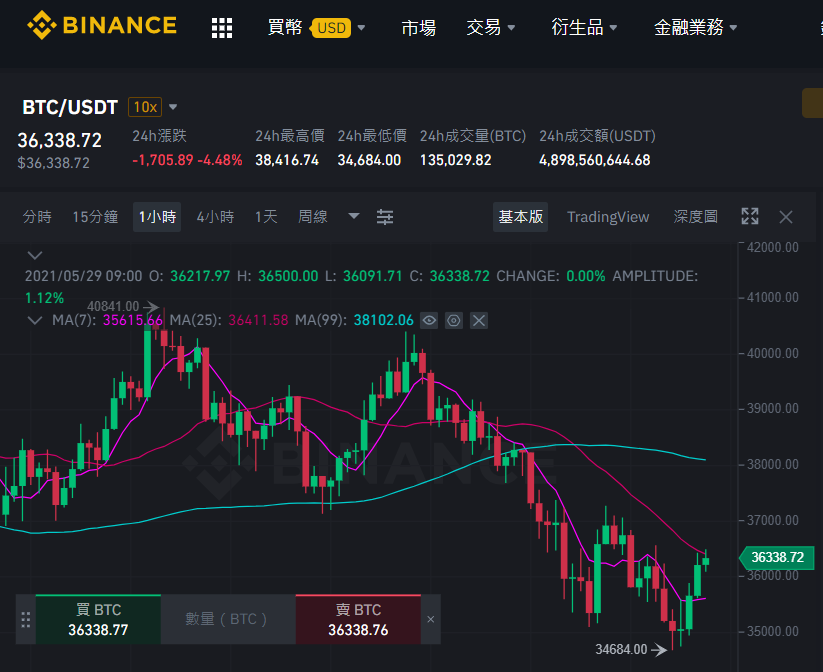Select 4小時 chart interval
This screenshot has height=672, width=823.
pyautogui.click(x=215, y=217)
